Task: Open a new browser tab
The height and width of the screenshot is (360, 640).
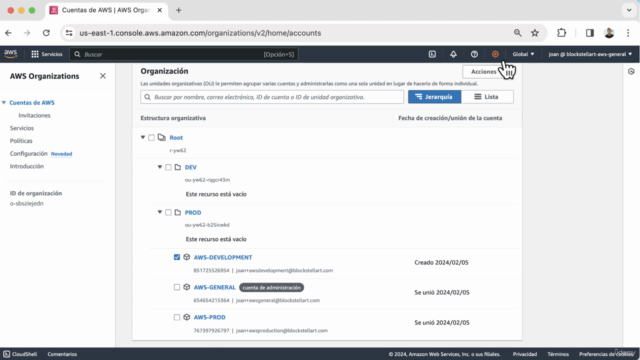Action: pos(178,10)
